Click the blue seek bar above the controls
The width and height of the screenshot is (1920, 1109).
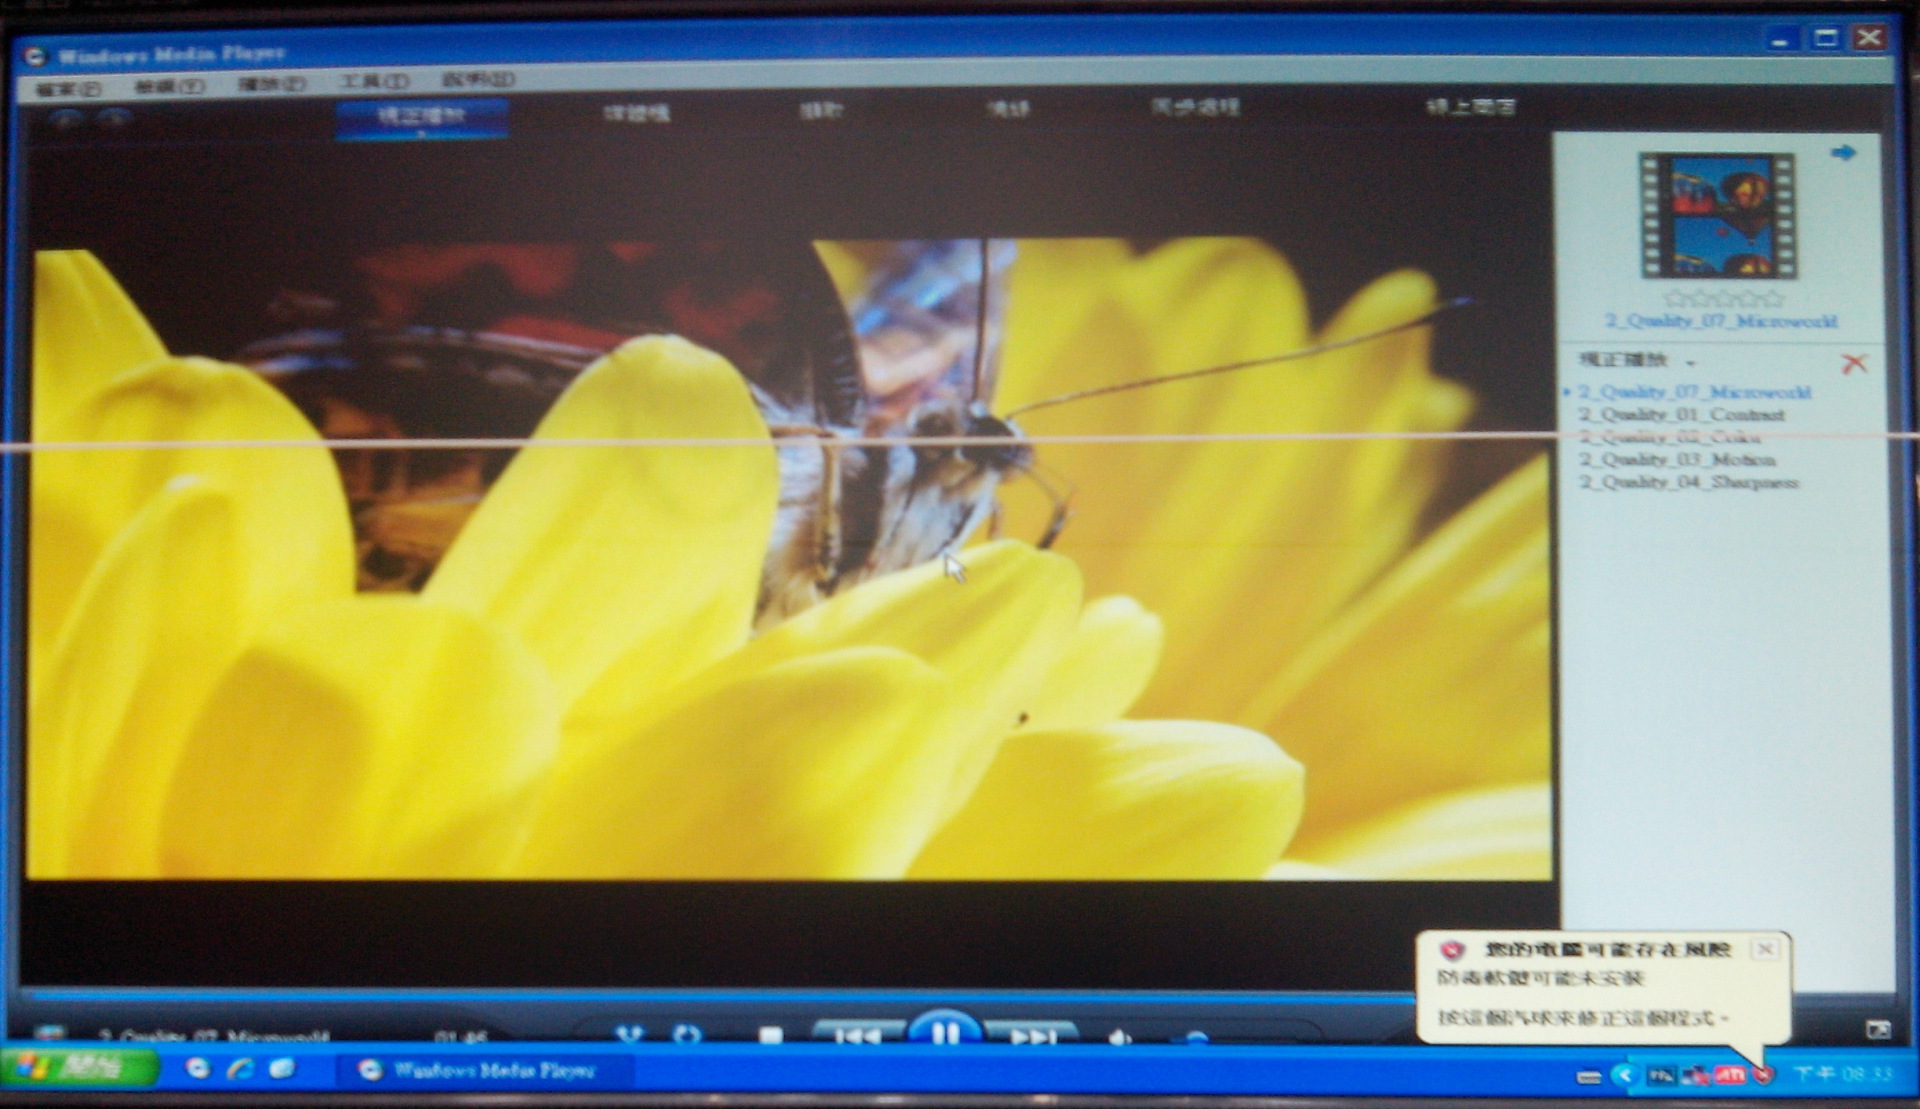click(x=720, y=996)
